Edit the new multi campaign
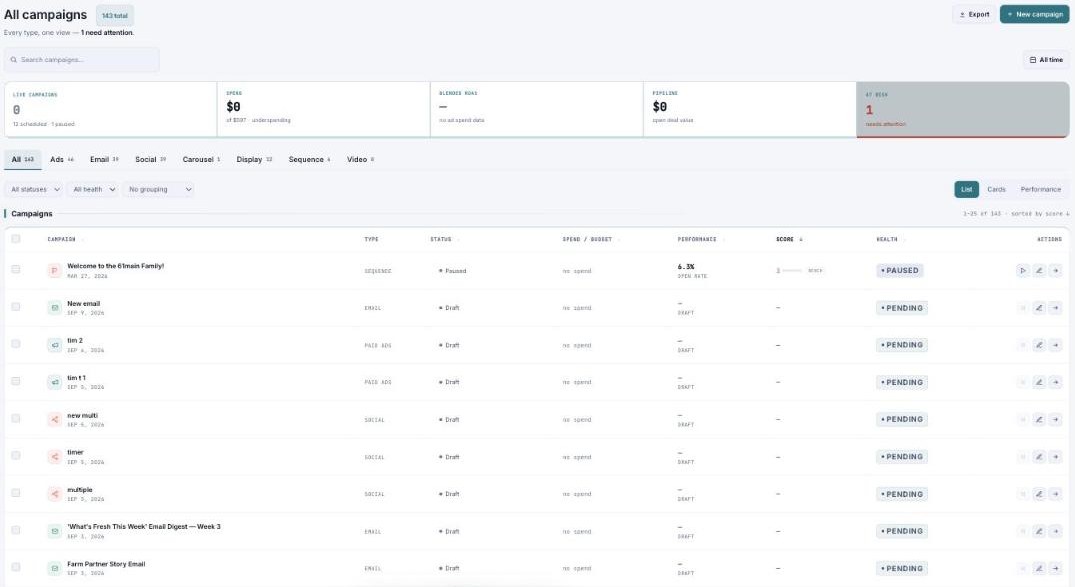 pyautogui.click(x=1039, y=419)
